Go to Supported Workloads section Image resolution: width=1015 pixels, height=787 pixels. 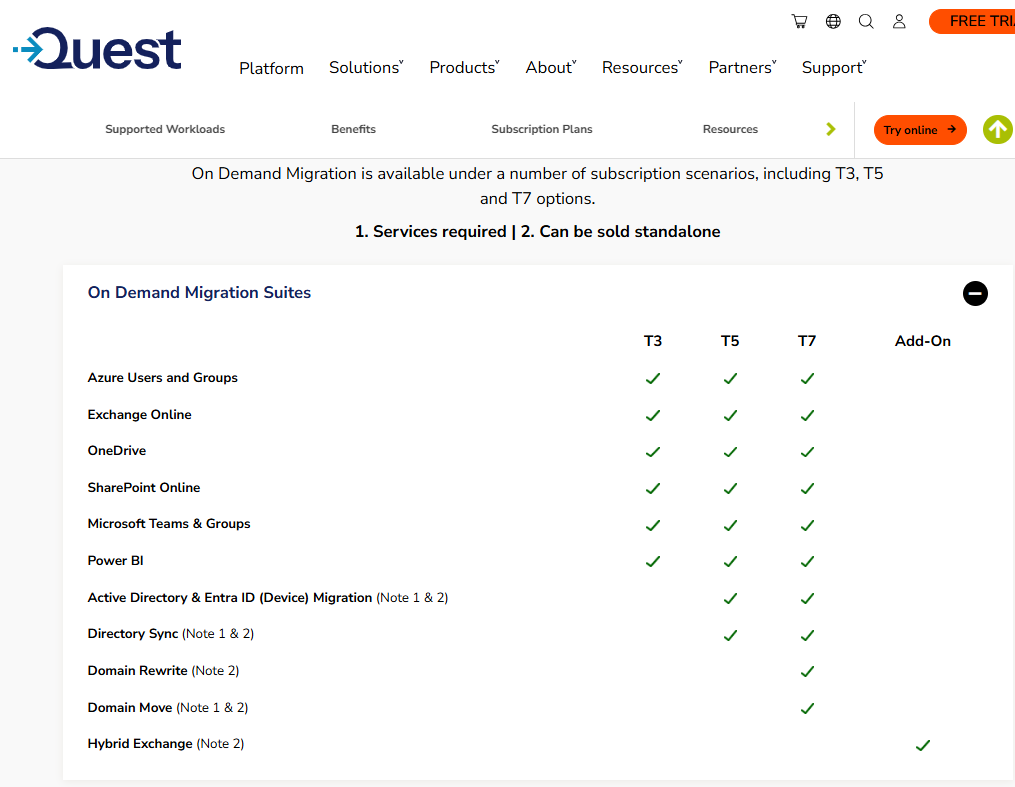[x=164, y=129]
